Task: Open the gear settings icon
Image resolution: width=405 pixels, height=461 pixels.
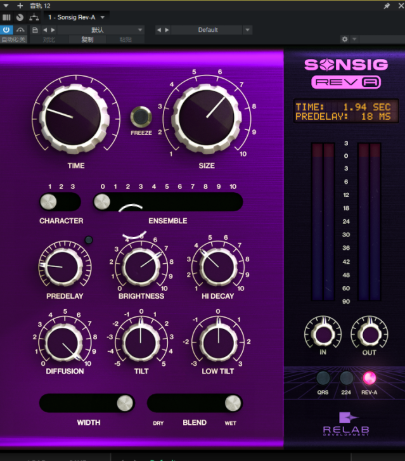Action: pos(345,39)
